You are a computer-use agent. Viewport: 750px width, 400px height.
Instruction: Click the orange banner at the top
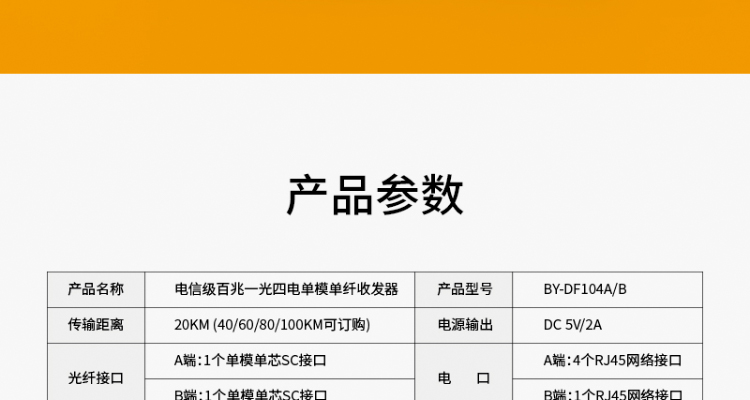pyautogui.click(x=375, y=35)
